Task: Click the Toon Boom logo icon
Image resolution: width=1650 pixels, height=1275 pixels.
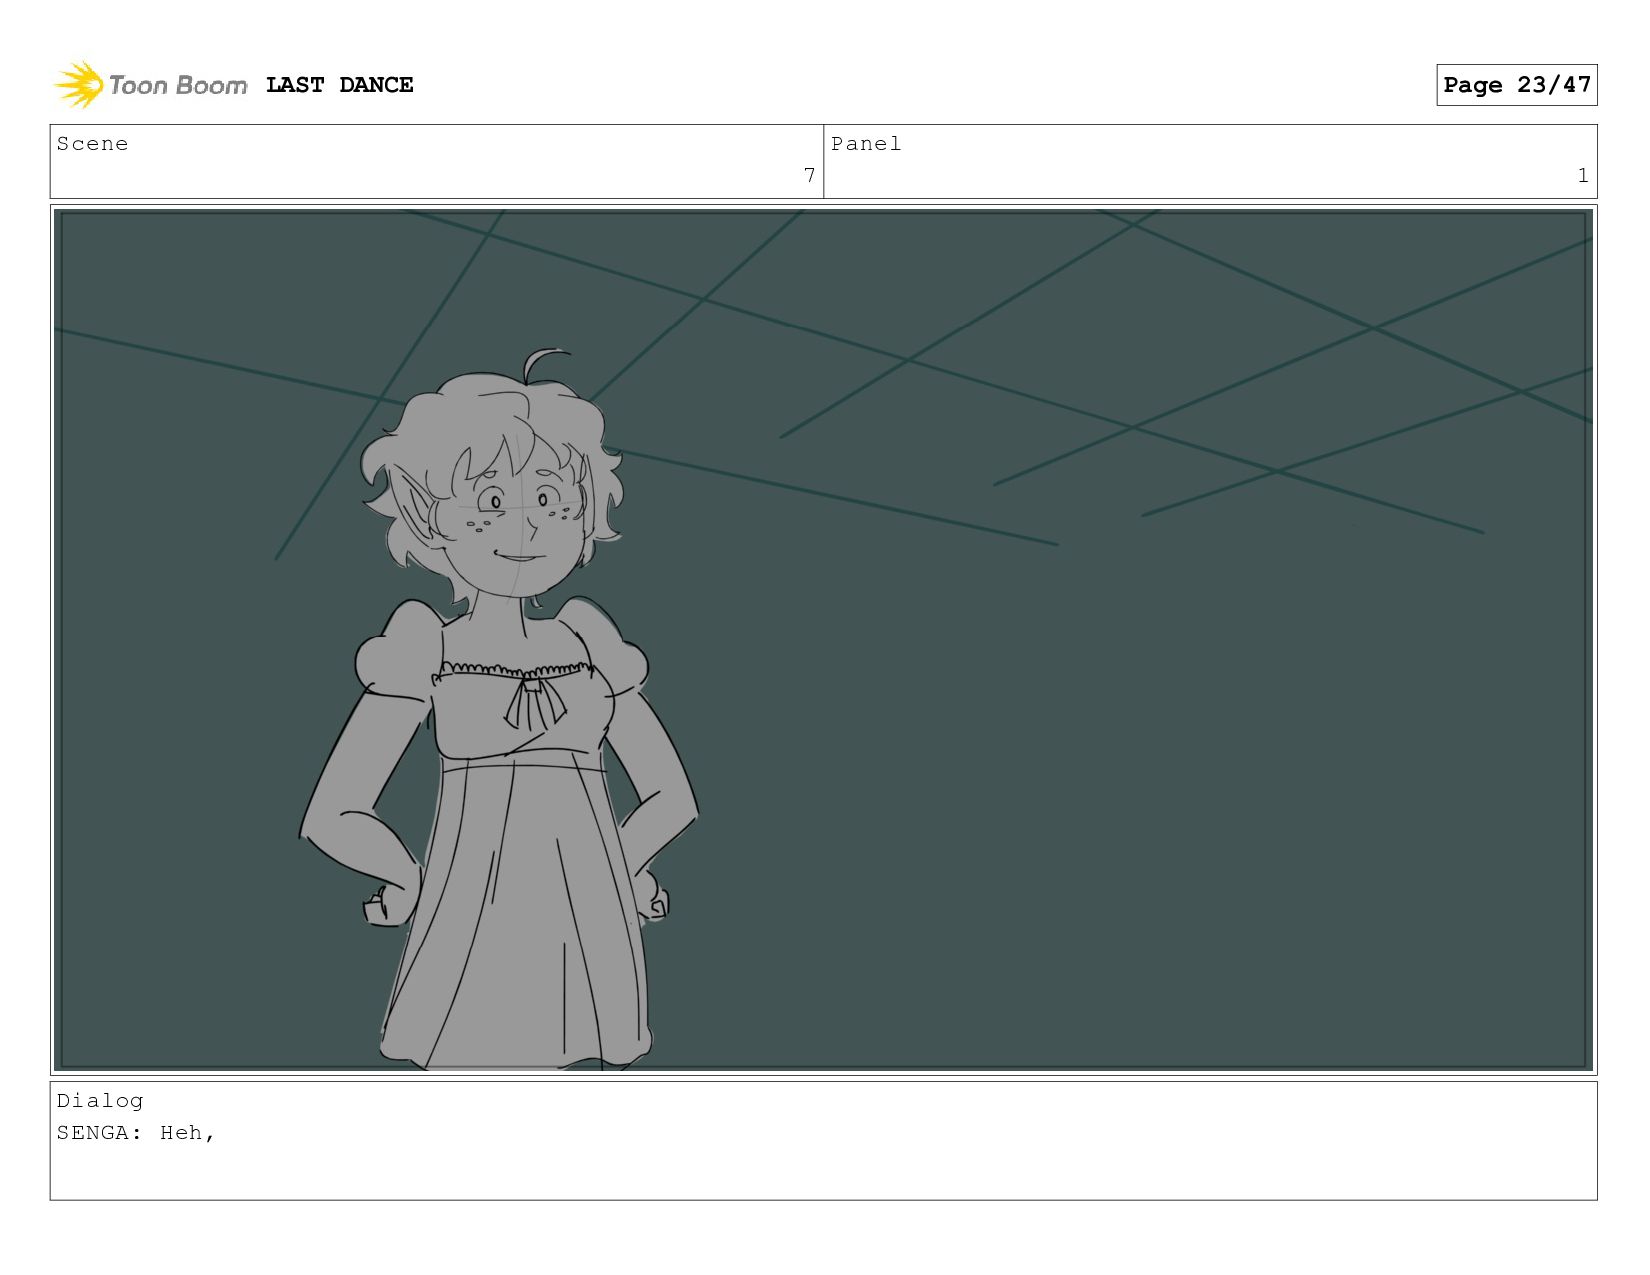Action: pos(79,85)
